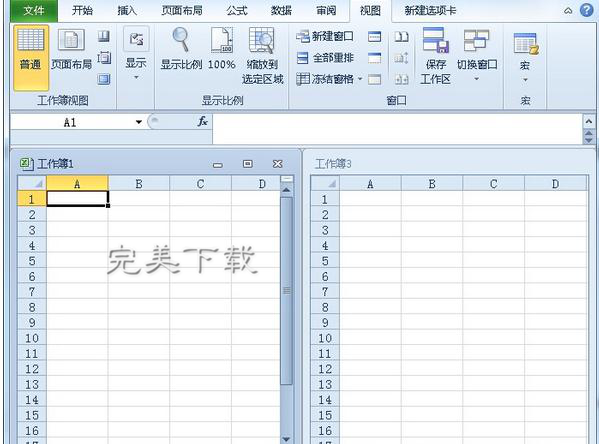Switch to Normal (普通) workbook view
The image size is (599, 444).
tap(31, 58)
